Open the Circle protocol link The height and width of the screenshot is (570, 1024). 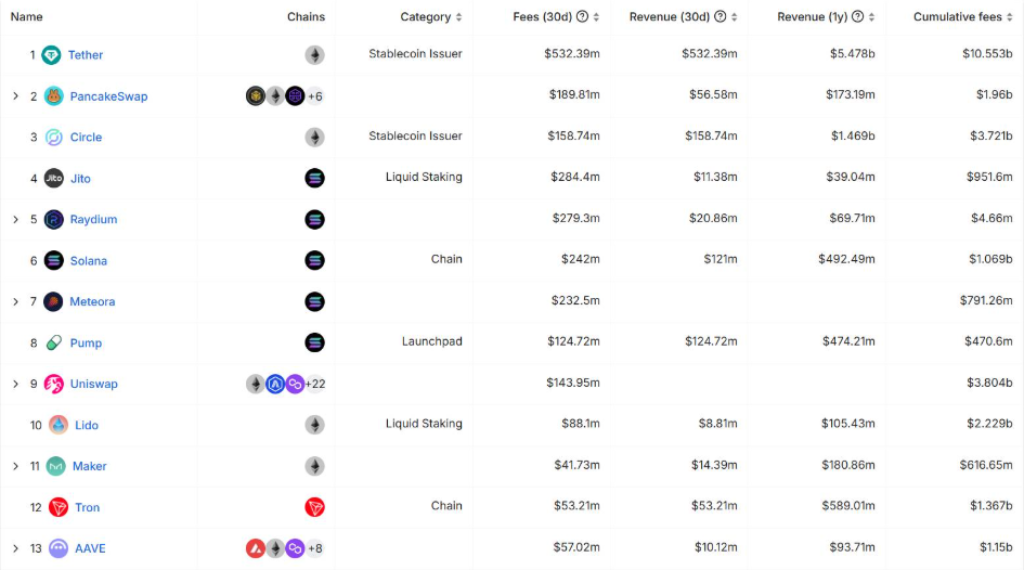(86, 137)
